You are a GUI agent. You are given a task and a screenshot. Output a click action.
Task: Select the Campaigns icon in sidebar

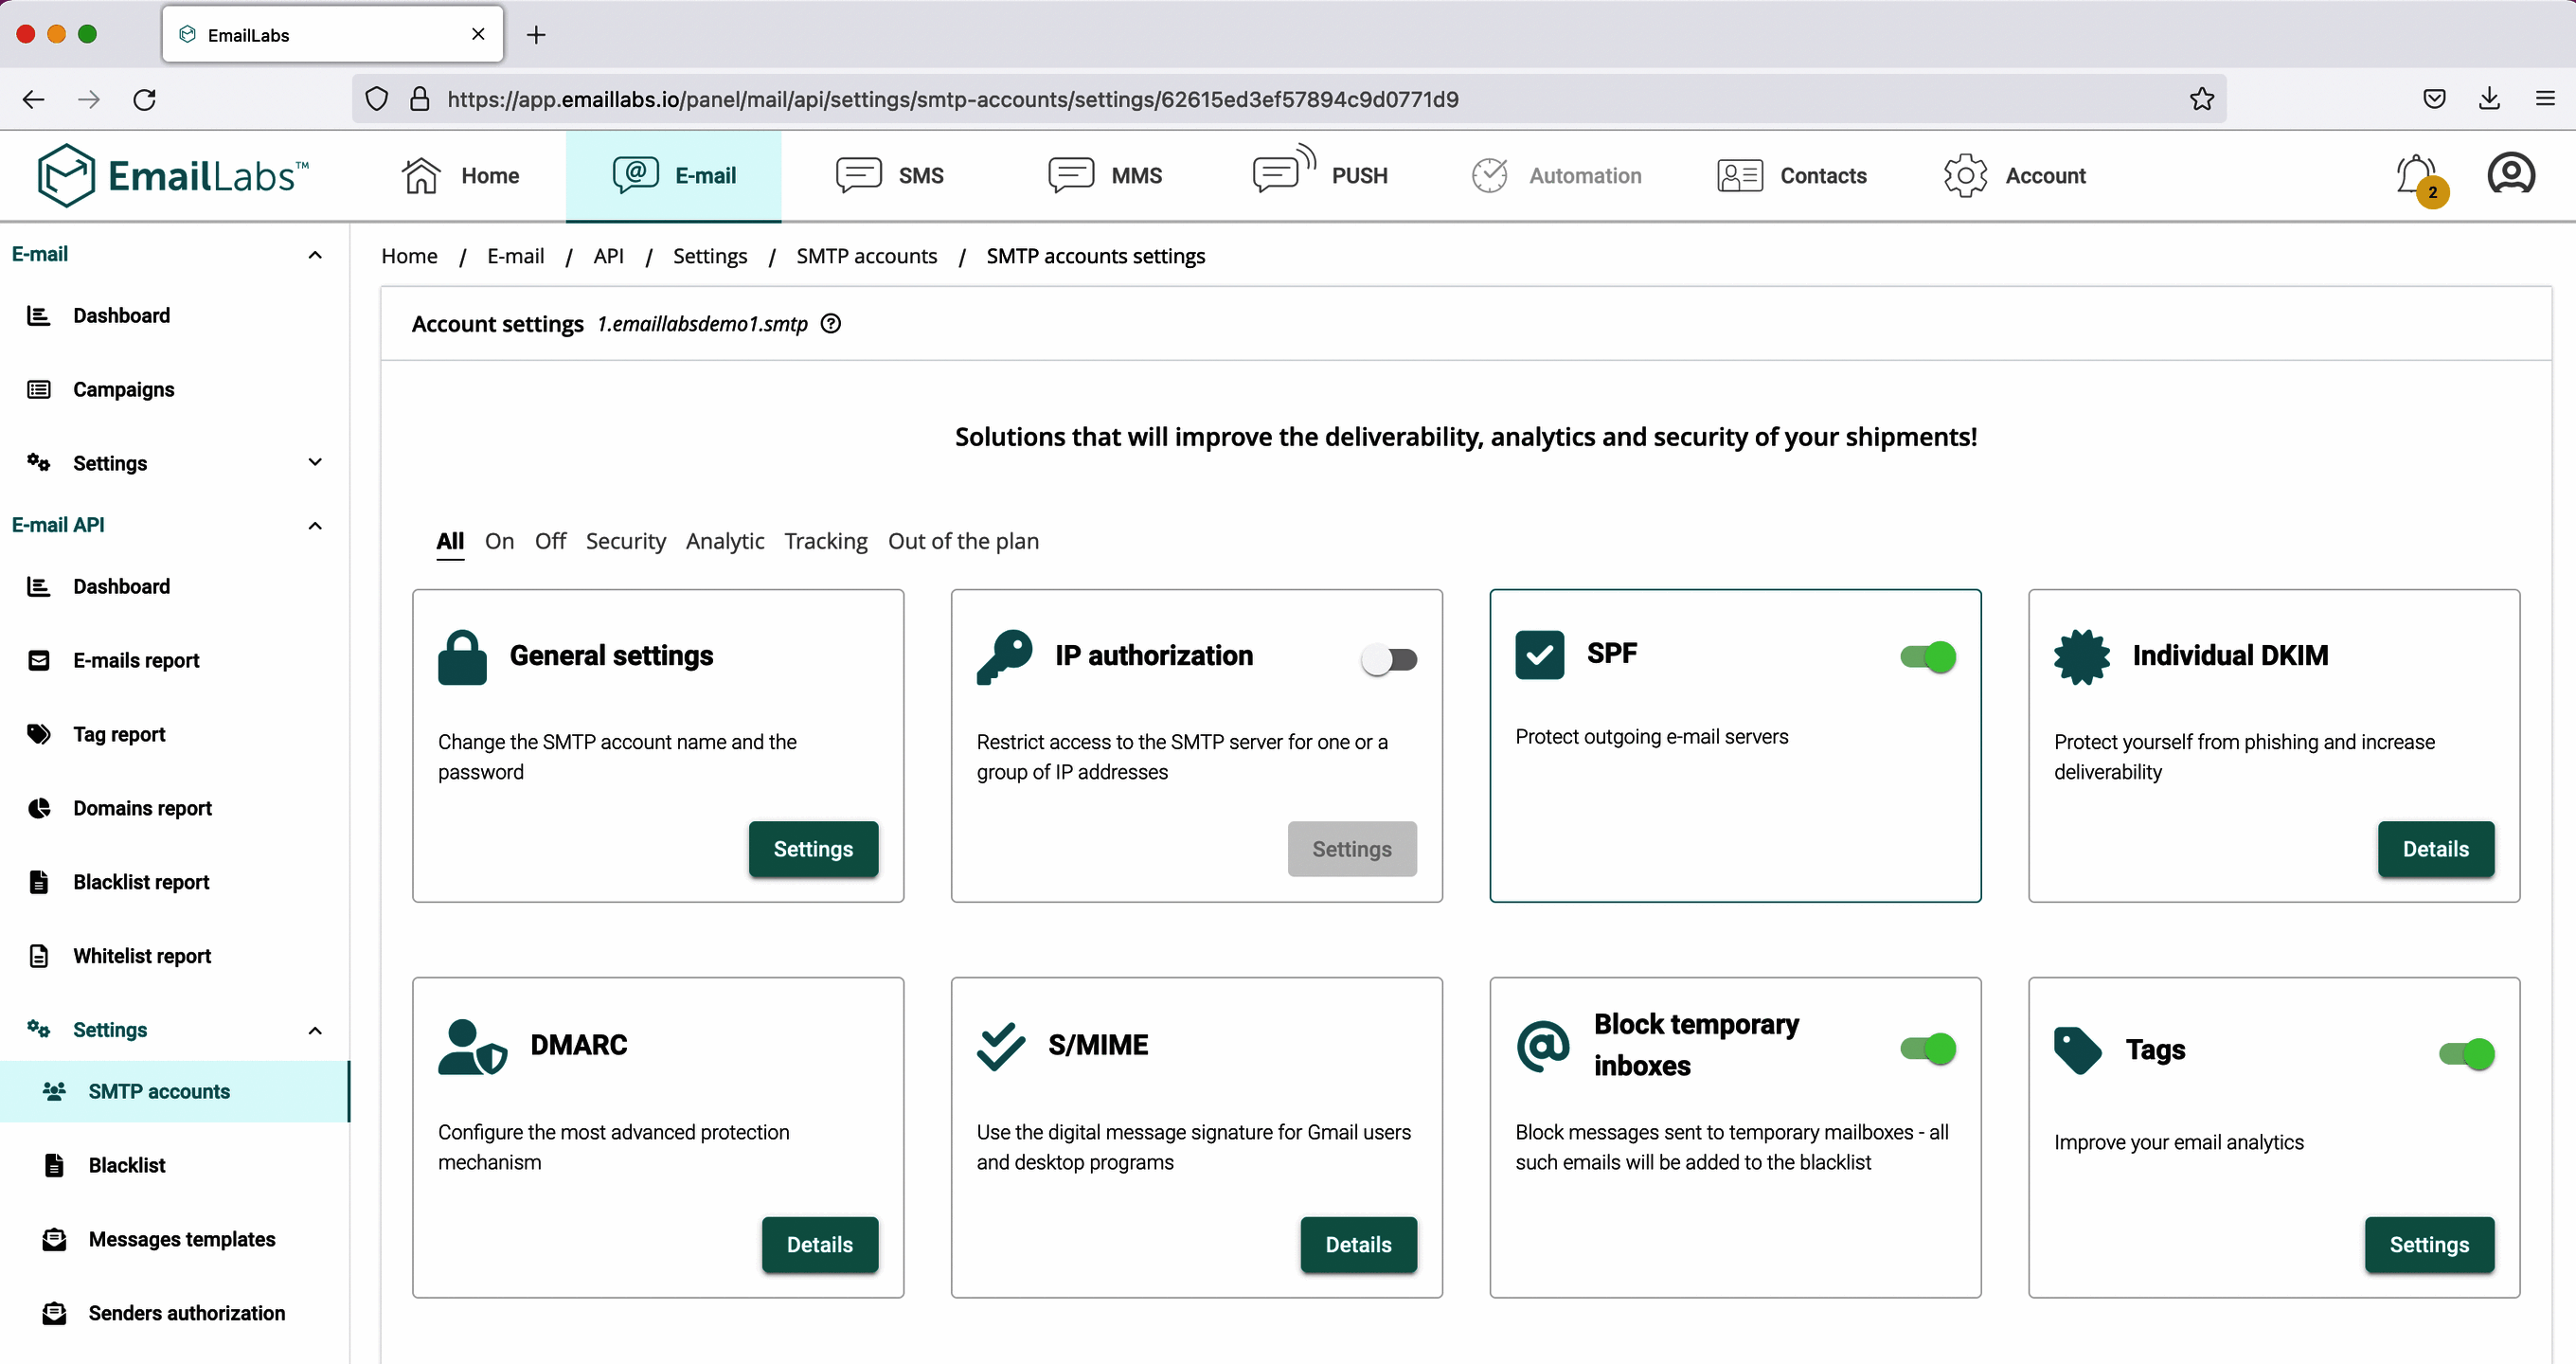tap(38, 389)
